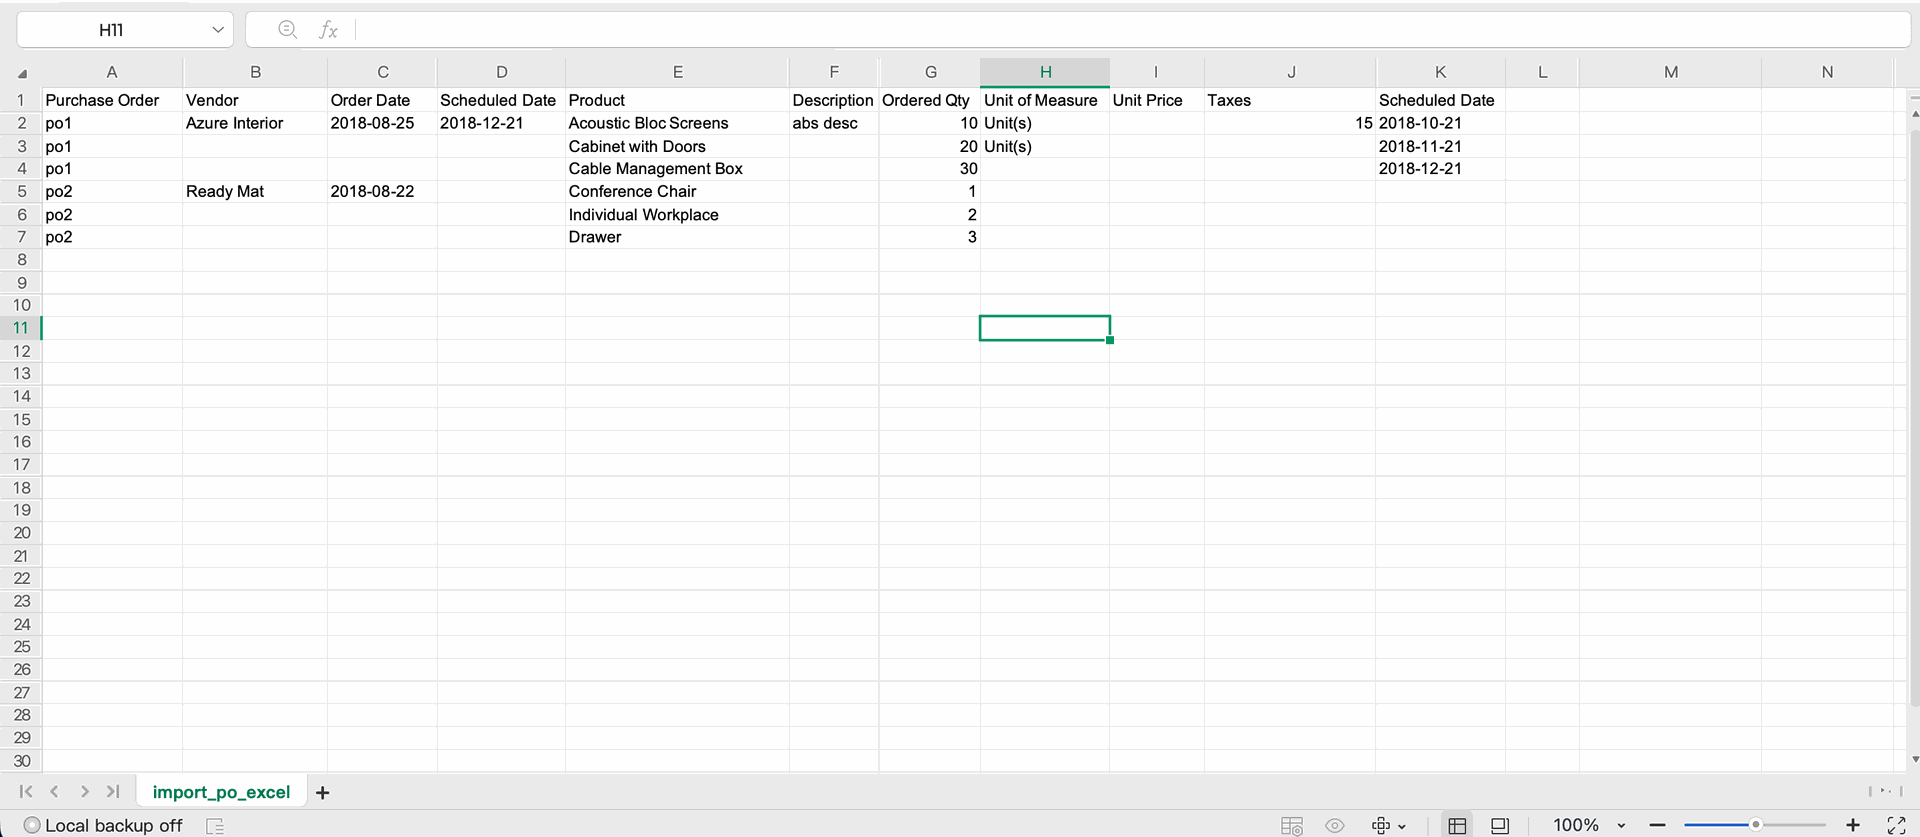
Task: Go to the previous sheet tab
Action: [x=55, y=792]
